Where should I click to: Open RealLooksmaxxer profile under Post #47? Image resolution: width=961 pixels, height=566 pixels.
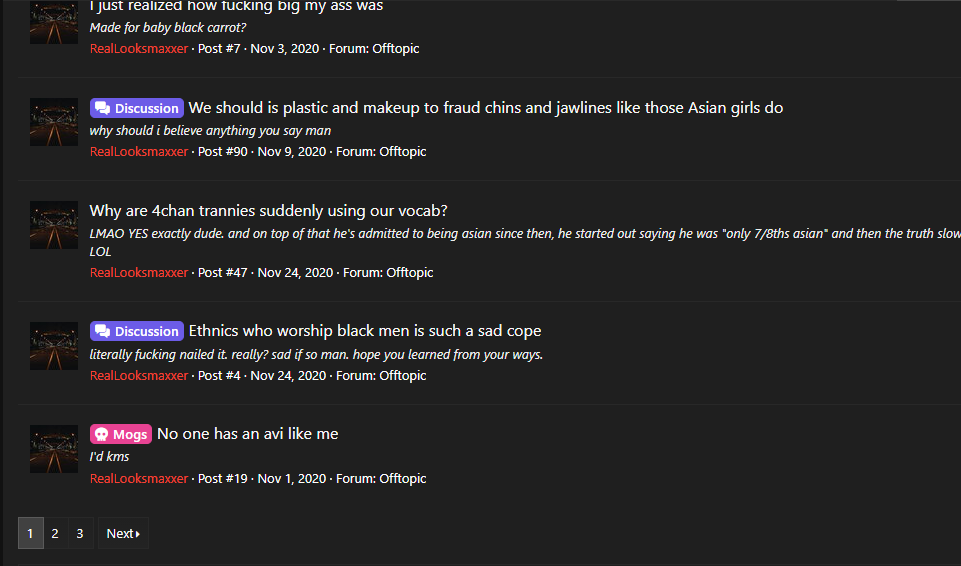(x=139, y=273)
